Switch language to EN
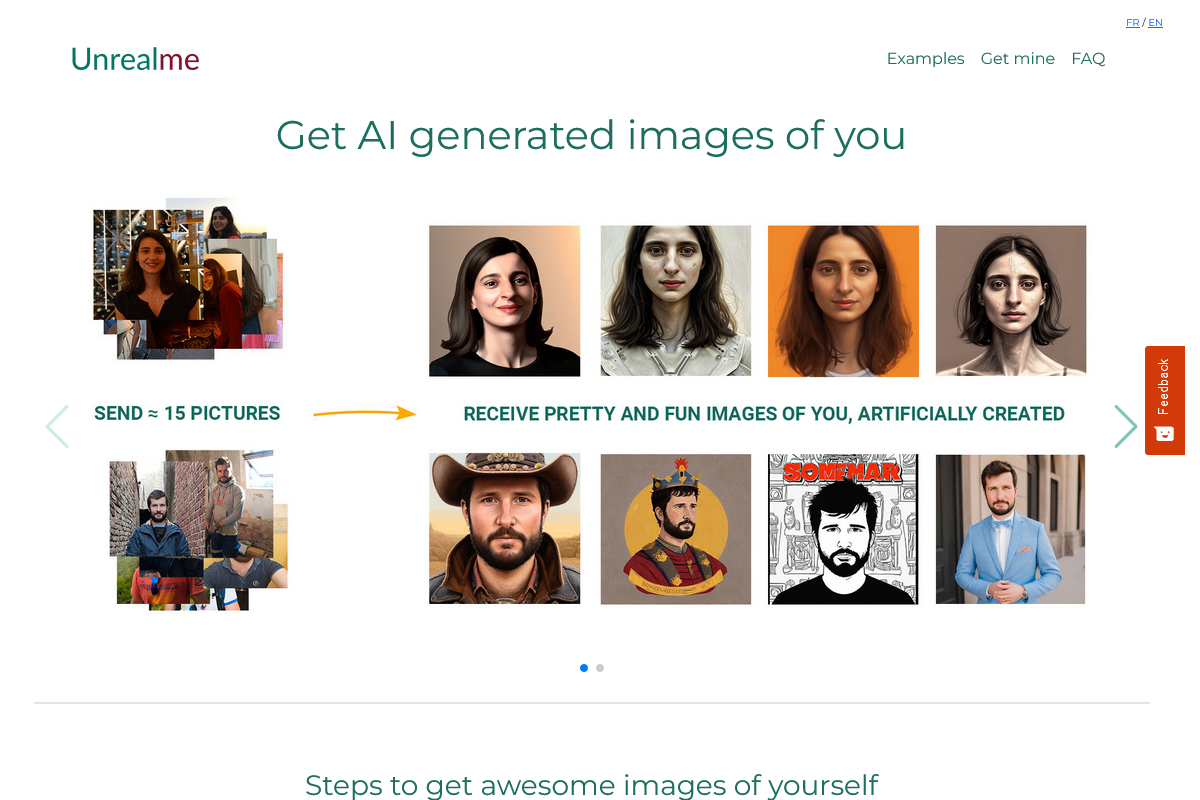This screenshot has width=1200, height=800. click(x=1155, y=23)
